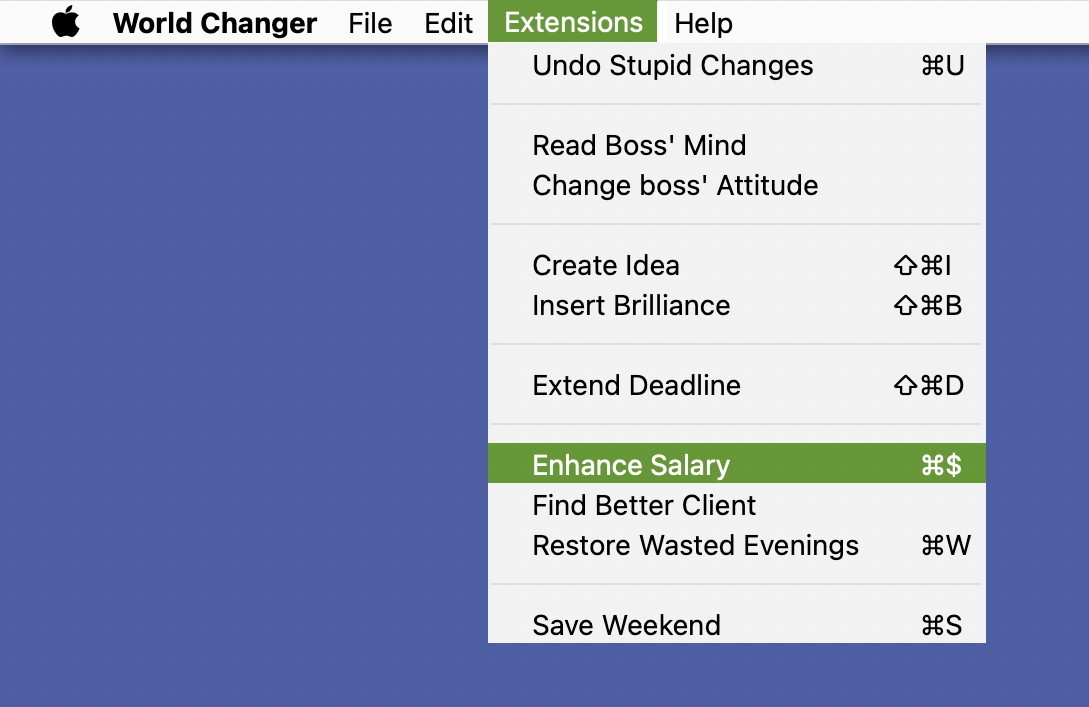The width and height of the screenshot is (1089, 707).
Task: Close the open Extensions menu
Action: click(x=573, y=22)
